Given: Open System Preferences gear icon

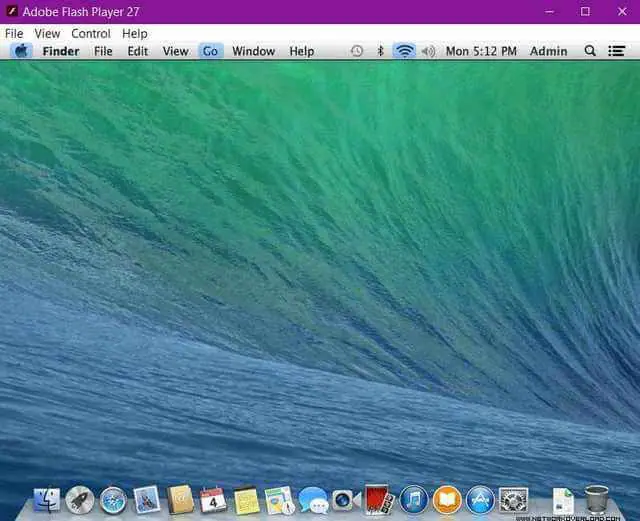Looking at the screenshot, I should click(513, 499).
